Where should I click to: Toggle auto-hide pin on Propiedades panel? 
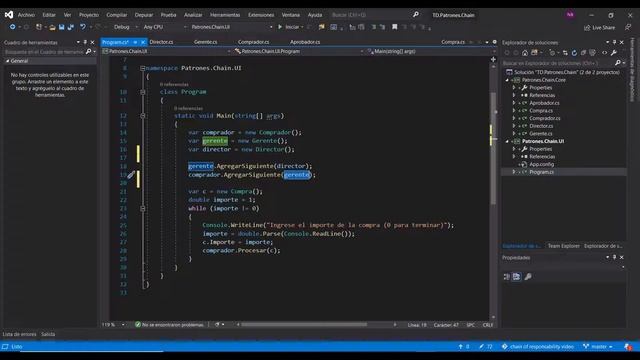tap(614, 257)
